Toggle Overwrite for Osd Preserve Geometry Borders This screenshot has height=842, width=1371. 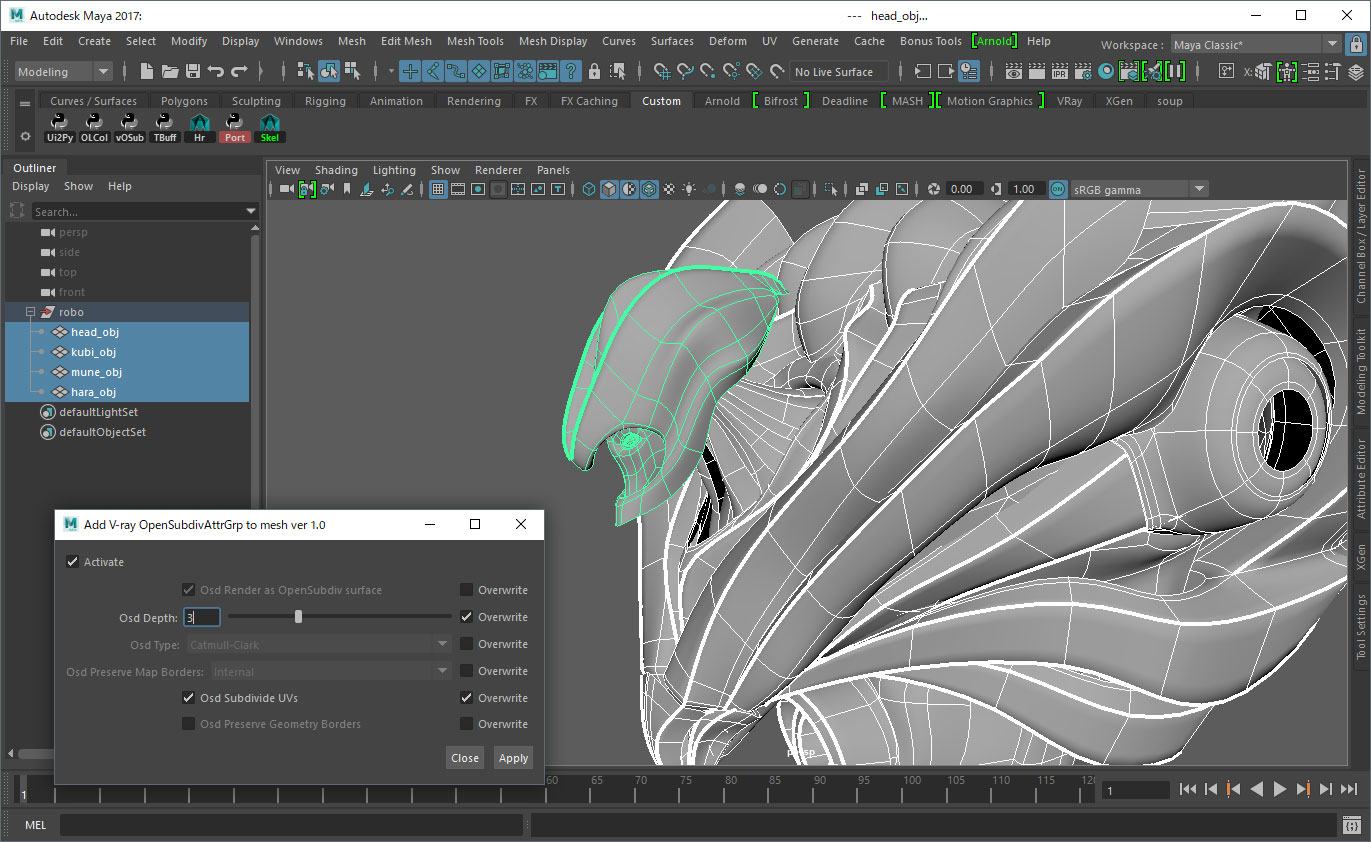467,724
